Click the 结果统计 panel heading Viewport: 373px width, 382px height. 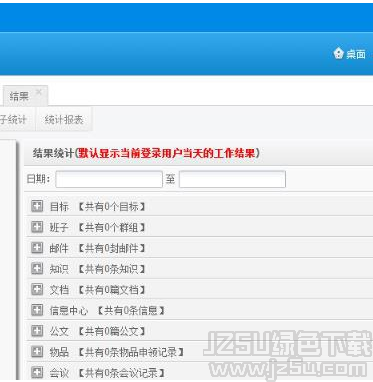point(146,153)
